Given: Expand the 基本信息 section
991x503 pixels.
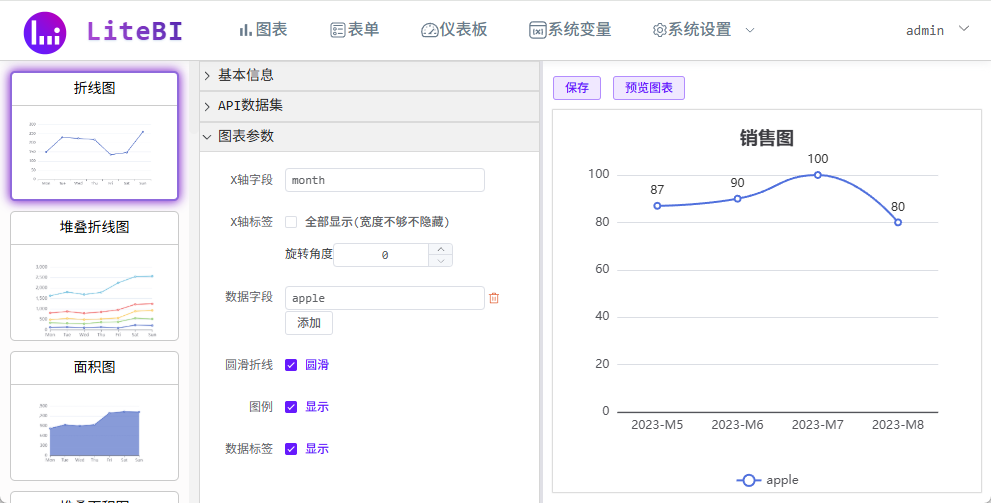Looking at the screenshot, I should coord(369,75).
